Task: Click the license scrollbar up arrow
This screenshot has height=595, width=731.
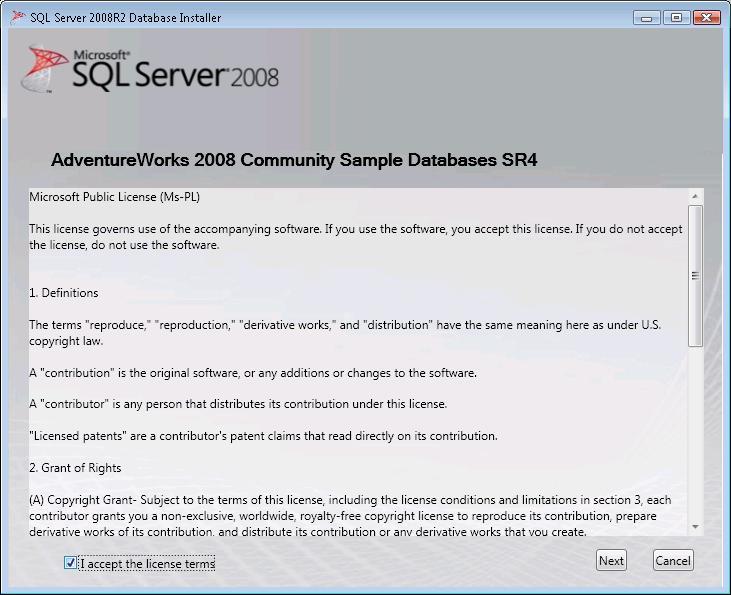Action: tap(695, 196)
